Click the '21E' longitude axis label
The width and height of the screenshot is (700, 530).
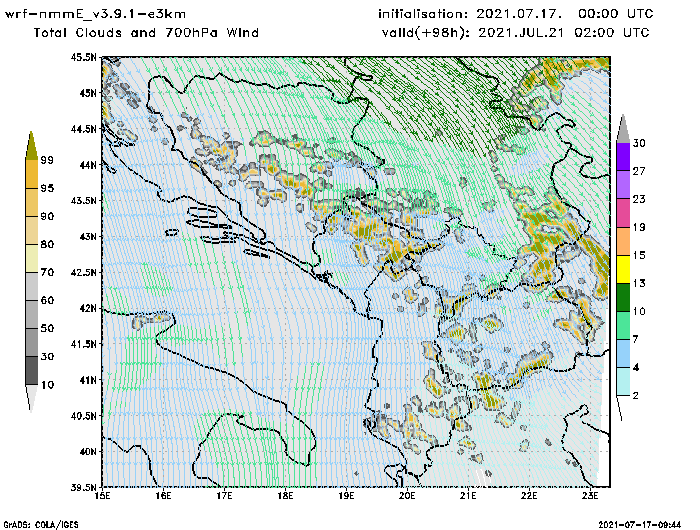(x=468, y=496)
